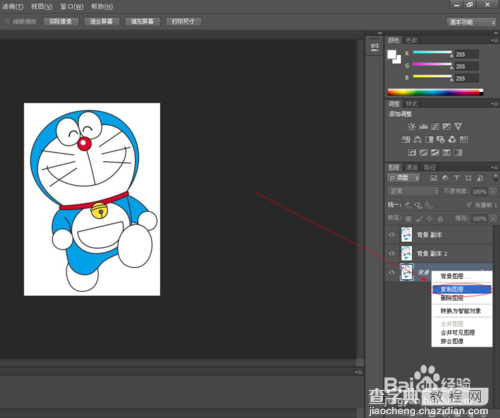Click the unify layer visibility icon
Viewport: 500px width, 418px height.
click(418, 205)
